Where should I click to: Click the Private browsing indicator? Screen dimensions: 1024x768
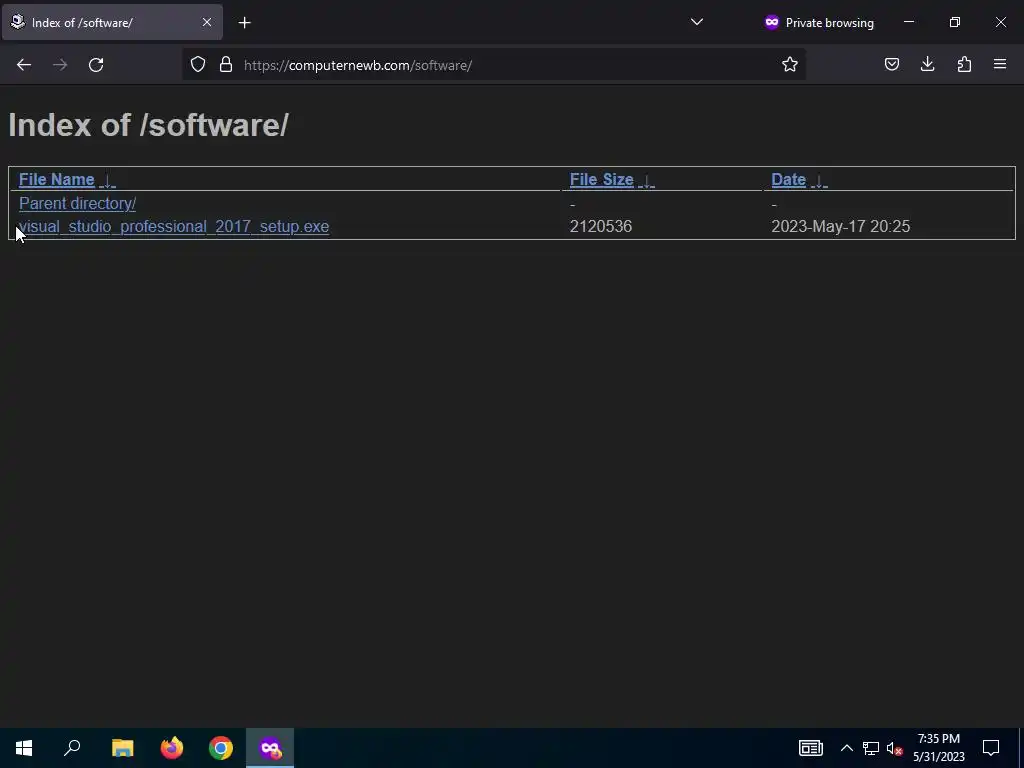click(x=819, y=23)
